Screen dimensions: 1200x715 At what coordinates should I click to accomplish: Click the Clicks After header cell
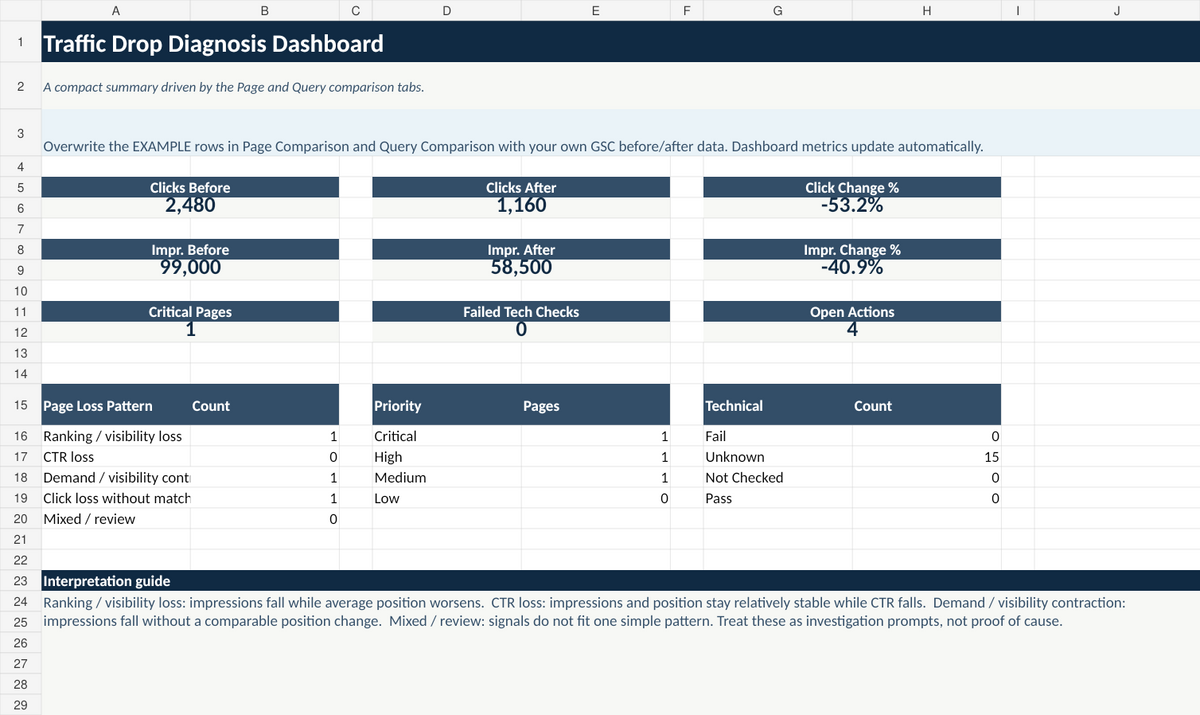coord(521,188)
